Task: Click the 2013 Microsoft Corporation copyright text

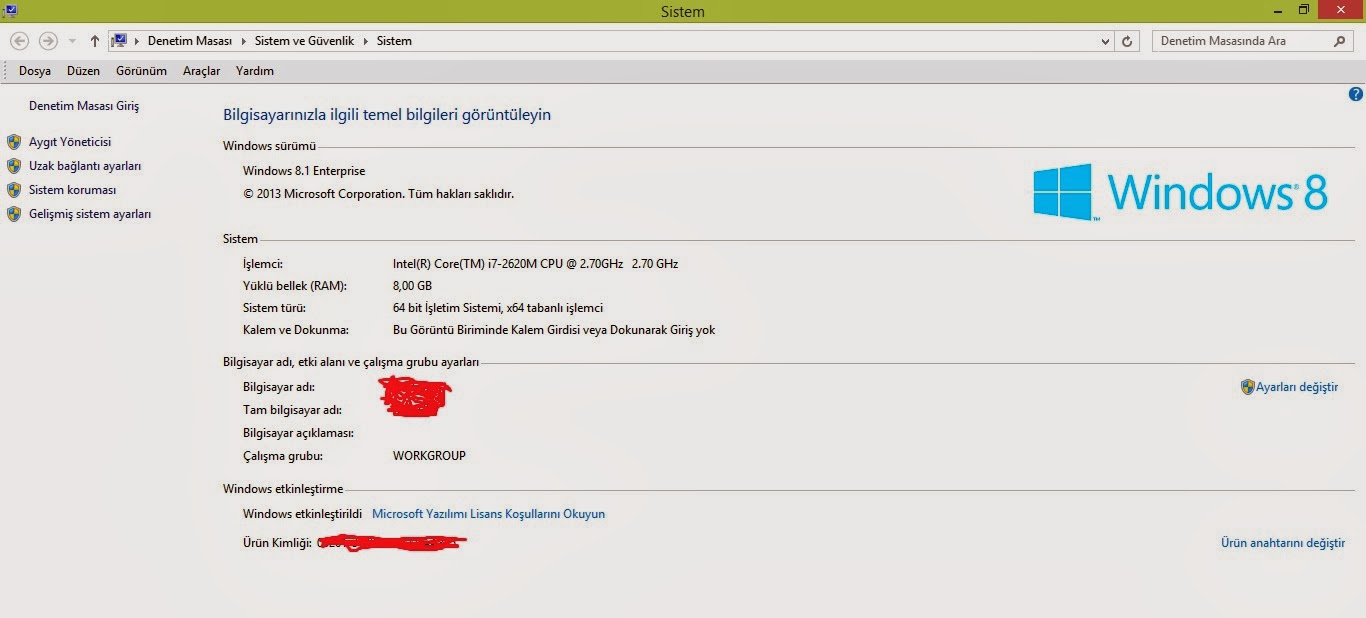Action: (378, 194)
